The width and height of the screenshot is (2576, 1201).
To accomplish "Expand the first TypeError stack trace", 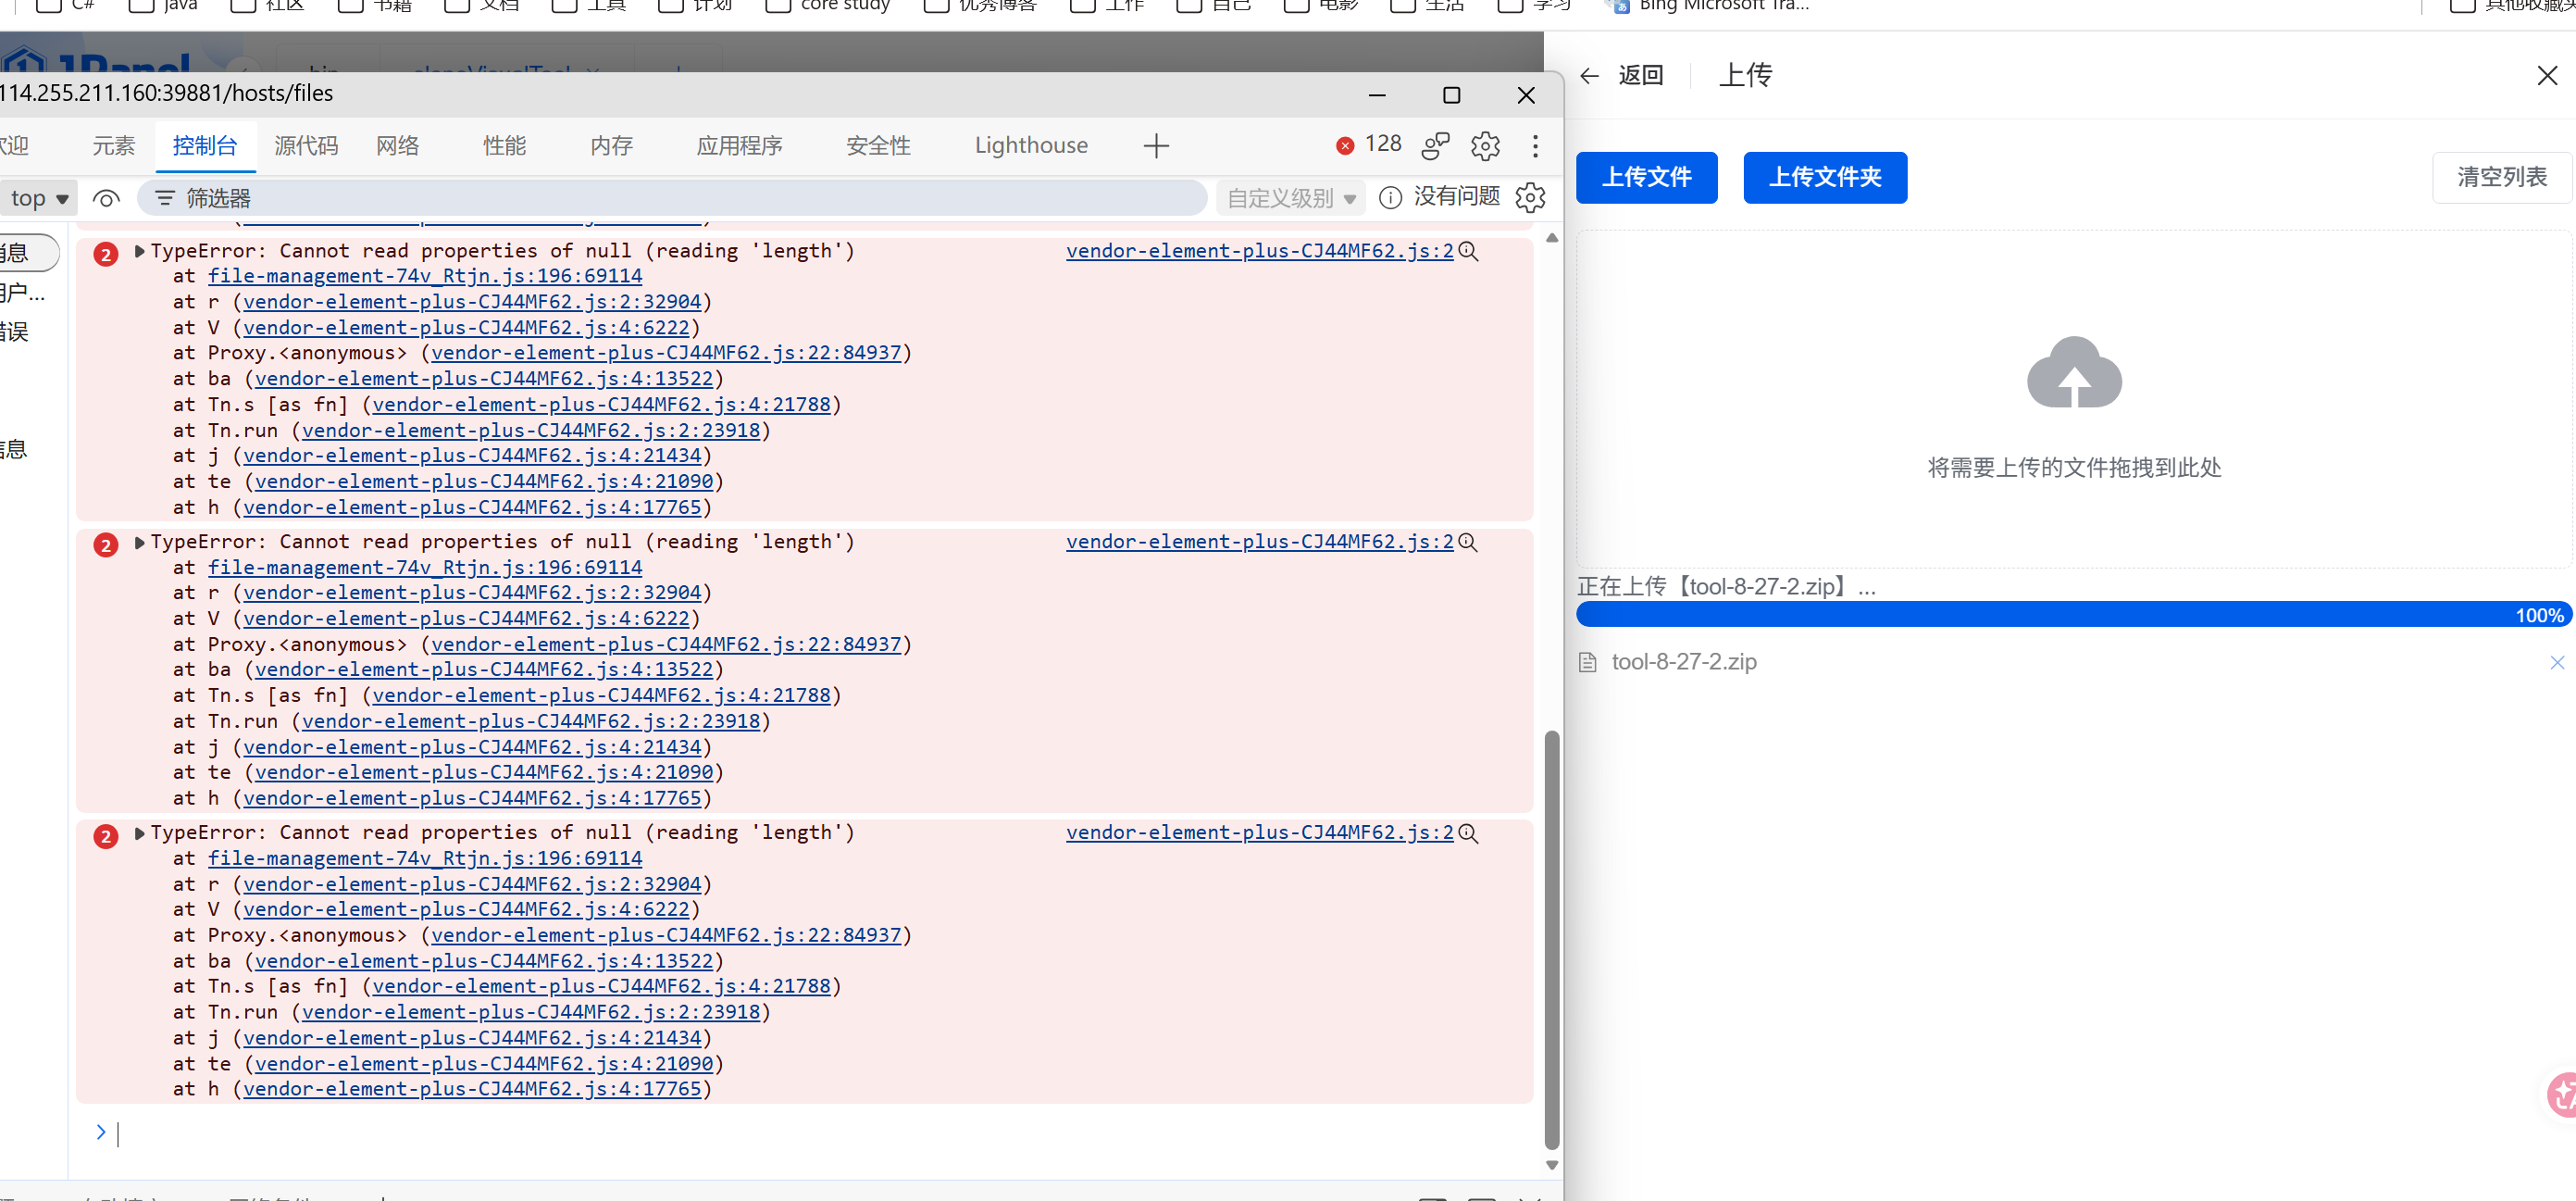I will 140,251.
